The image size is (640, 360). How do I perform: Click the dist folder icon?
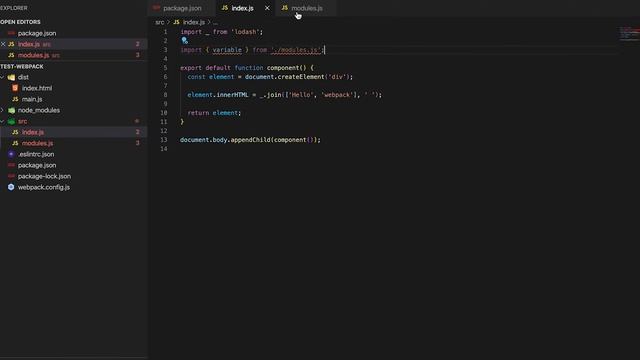coord(11,77)
